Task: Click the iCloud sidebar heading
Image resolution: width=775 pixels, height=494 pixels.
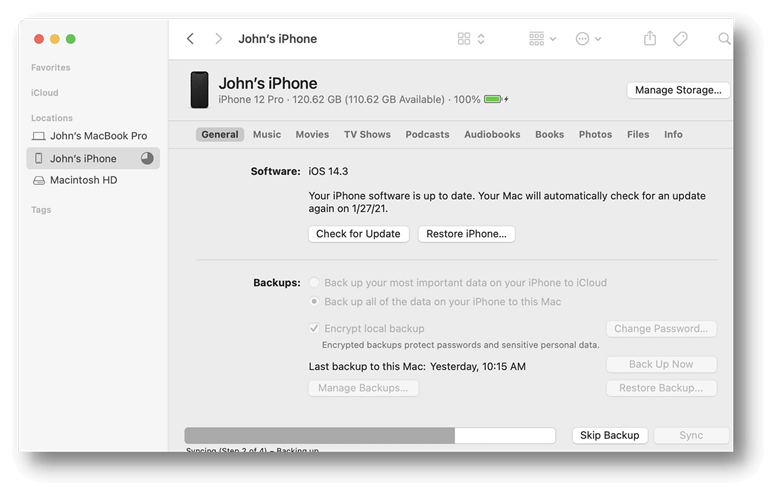Action: point(44,92)
